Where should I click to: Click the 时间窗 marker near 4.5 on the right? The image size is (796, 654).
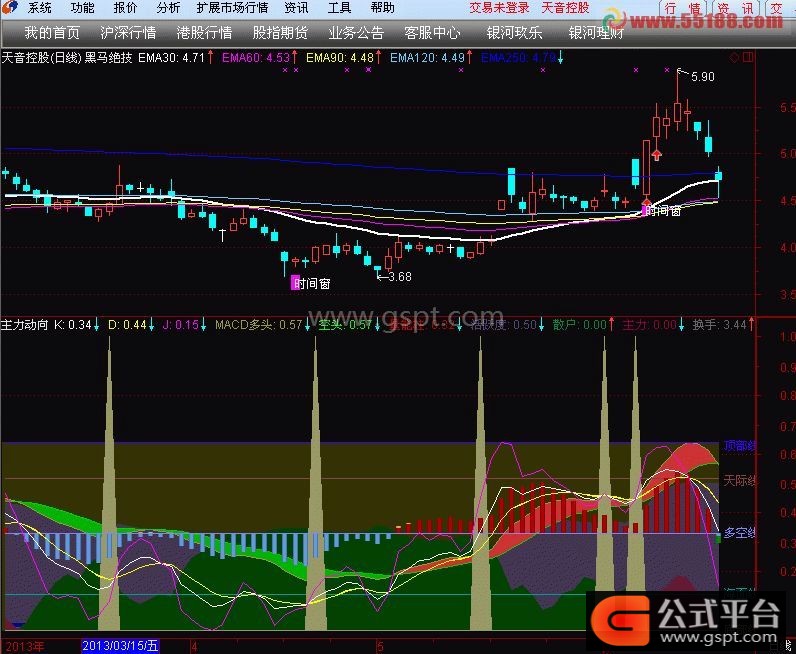(662, 211)
